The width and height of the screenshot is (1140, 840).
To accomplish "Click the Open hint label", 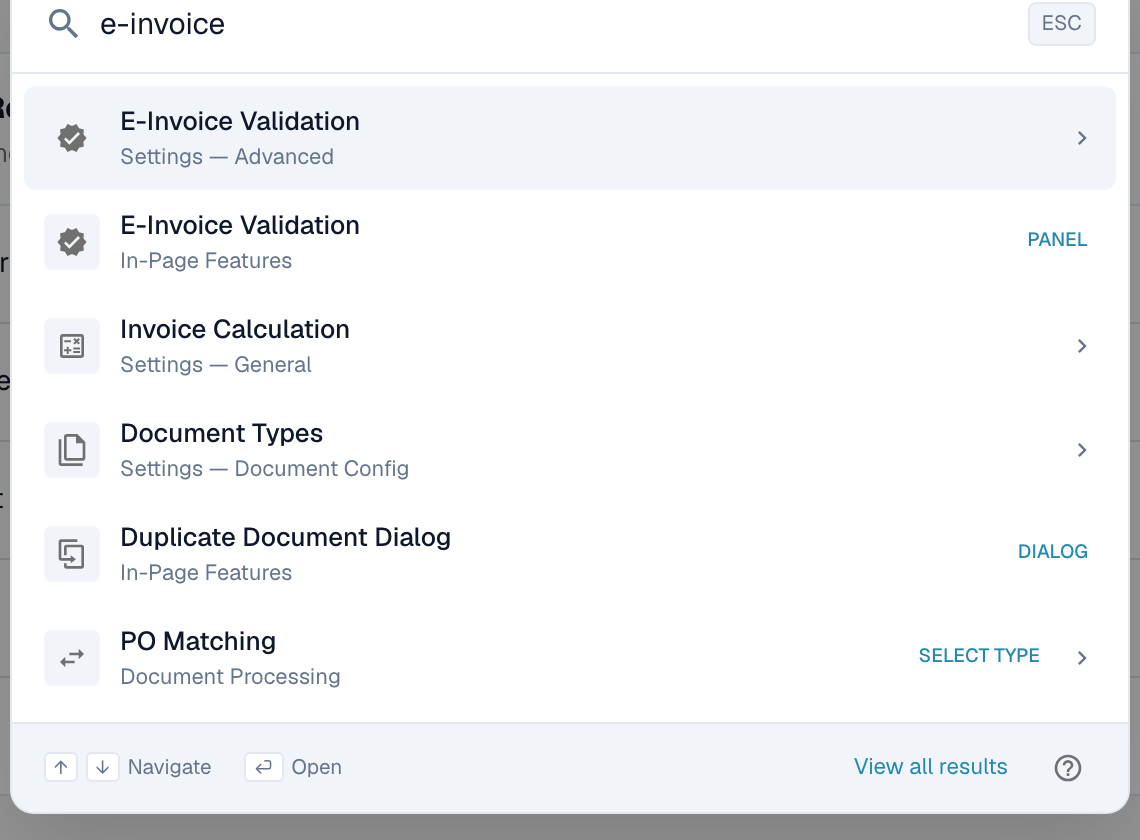I will click(316, 767).
